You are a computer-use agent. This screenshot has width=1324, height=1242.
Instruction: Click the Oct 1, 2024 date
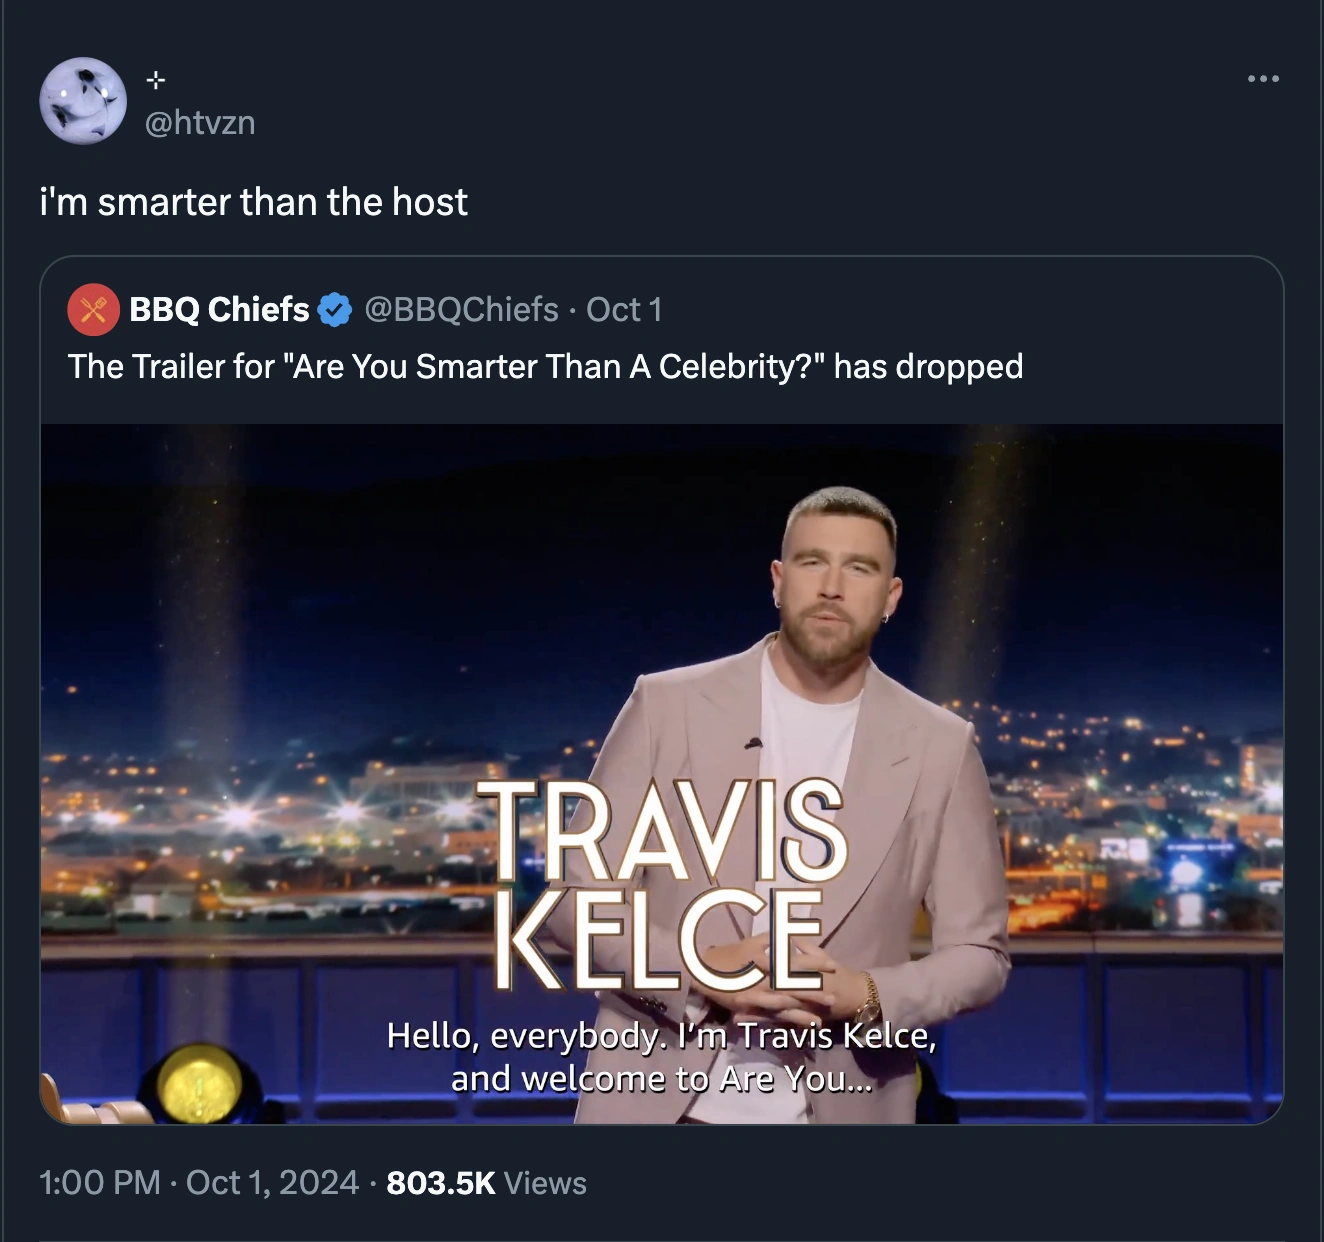(272, 1183)
